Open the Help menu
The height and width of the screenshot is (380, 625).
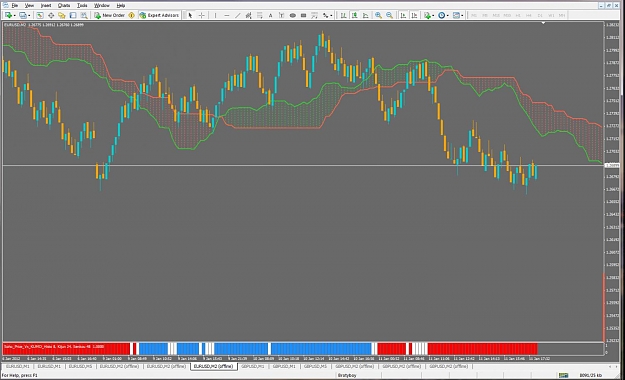click(121, 6)
